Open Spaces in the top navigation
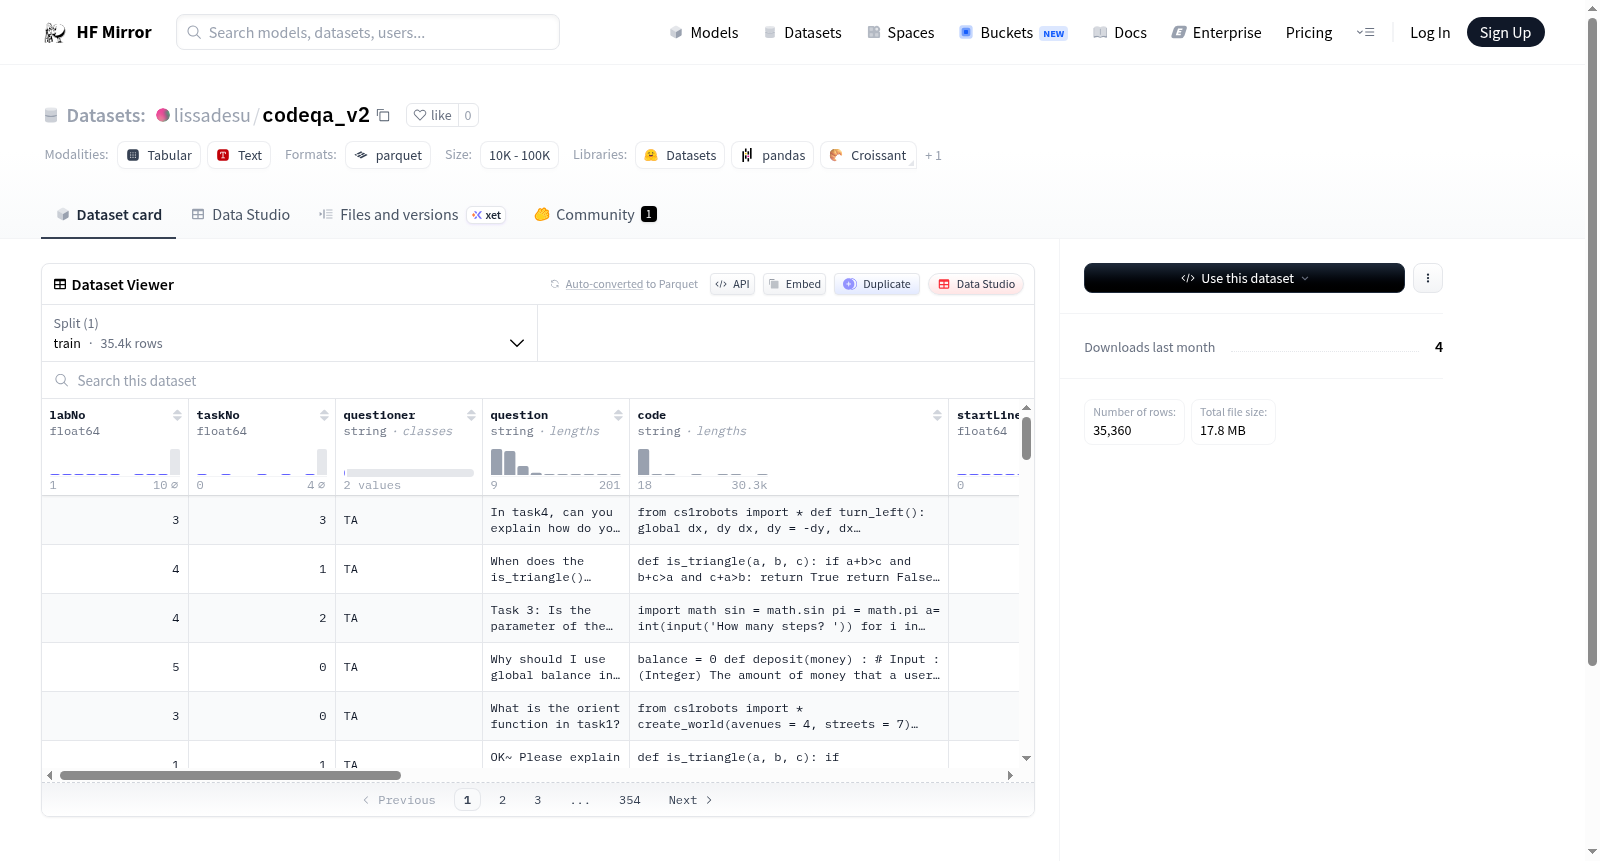The width and height of the screenshot is (1600, 861). (x=901, y=33)
